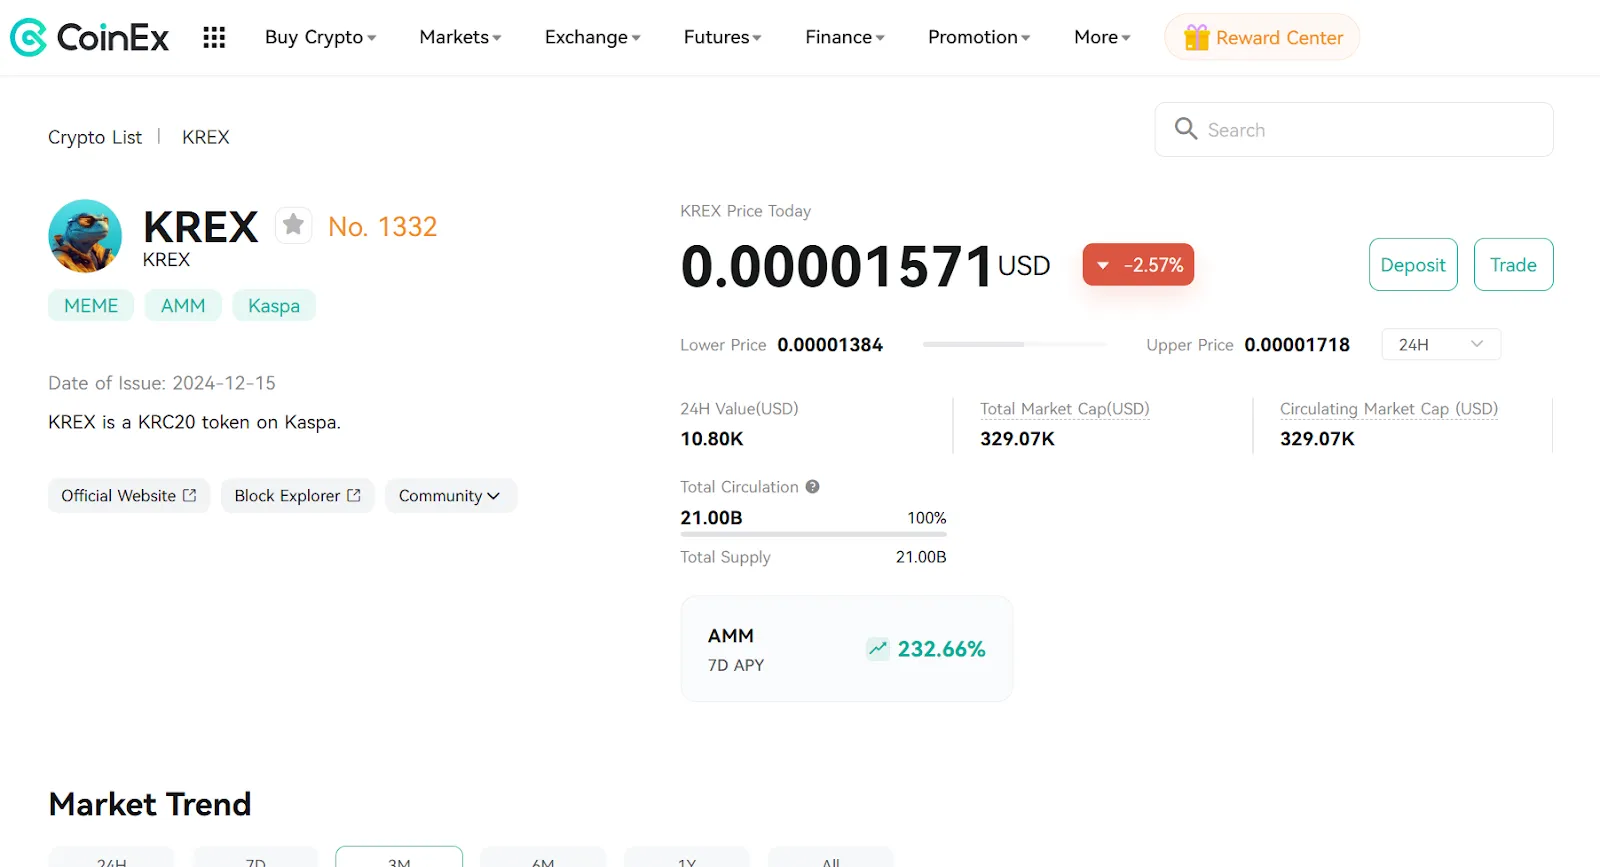Select the AMM tag
The height and width of the screenshot is (867, 1600).
(x=183, y=306)
